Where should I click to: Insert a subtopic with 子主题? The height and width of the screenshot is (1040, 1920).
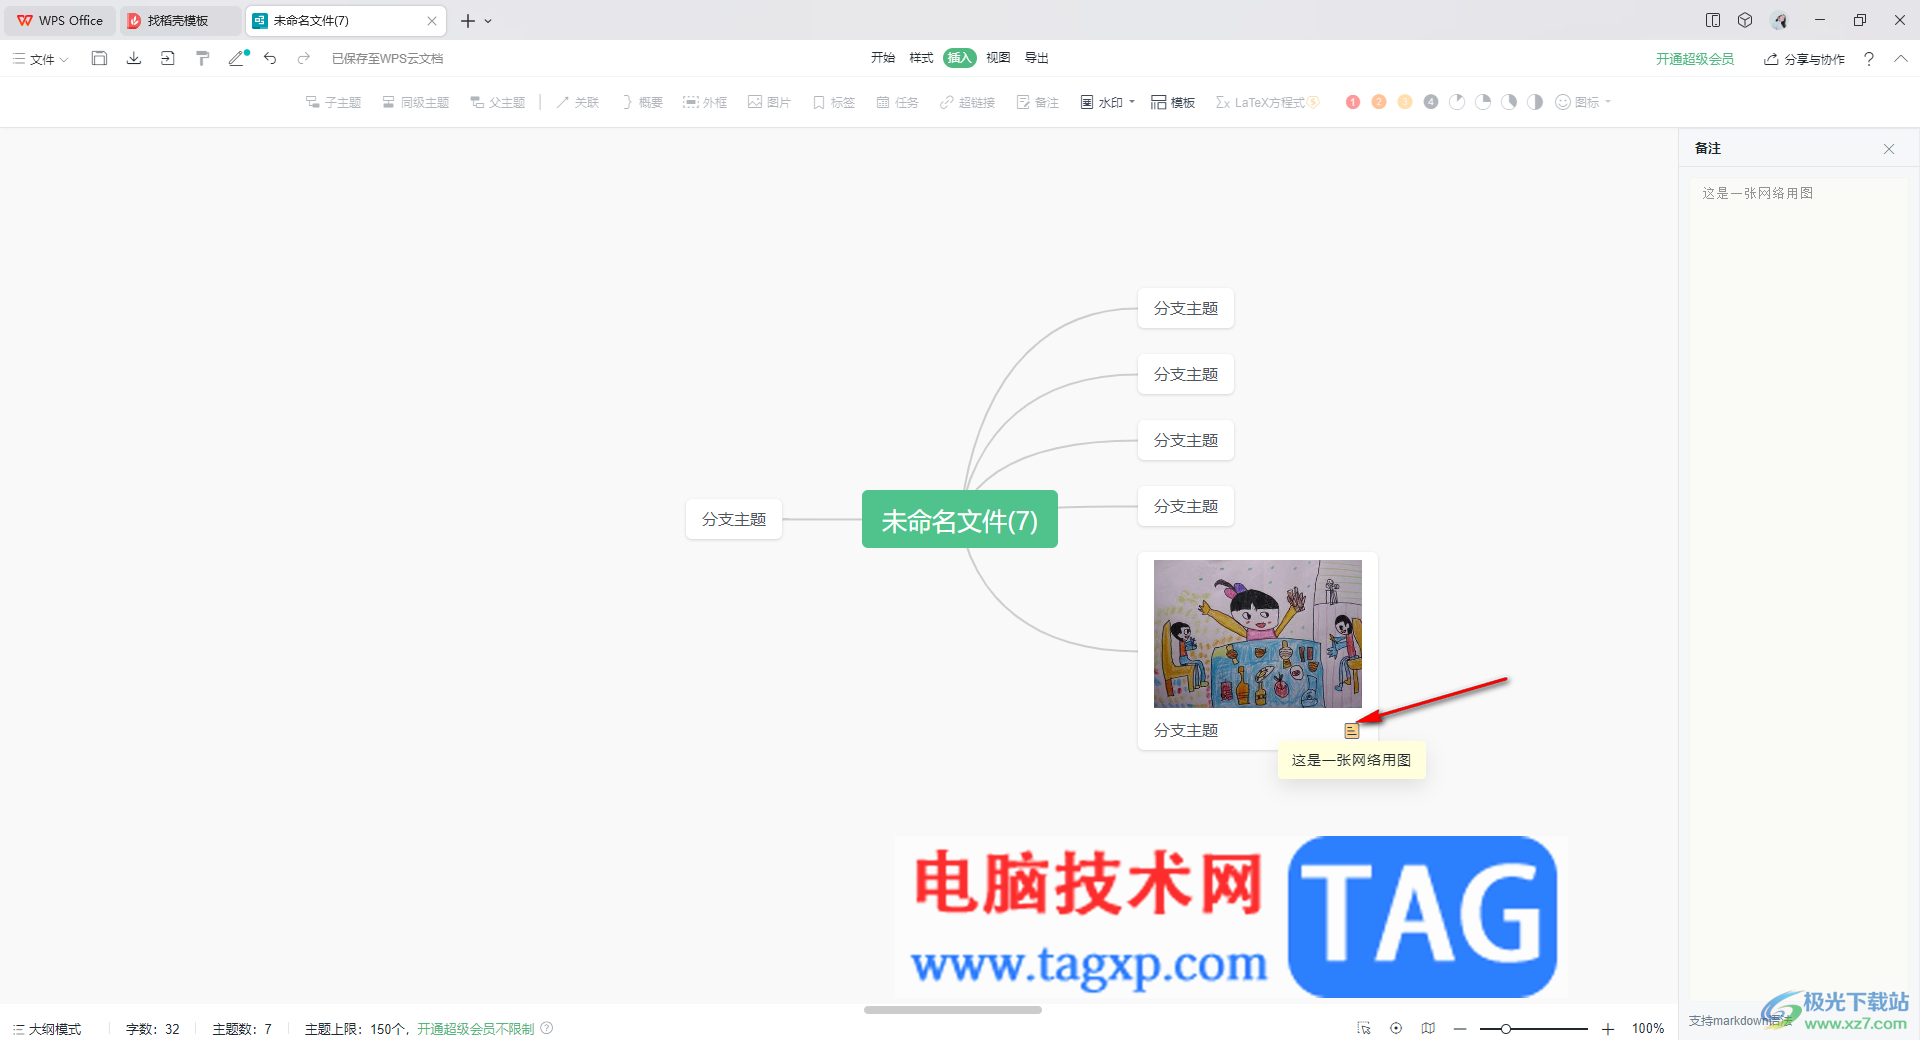pos(333,102)
